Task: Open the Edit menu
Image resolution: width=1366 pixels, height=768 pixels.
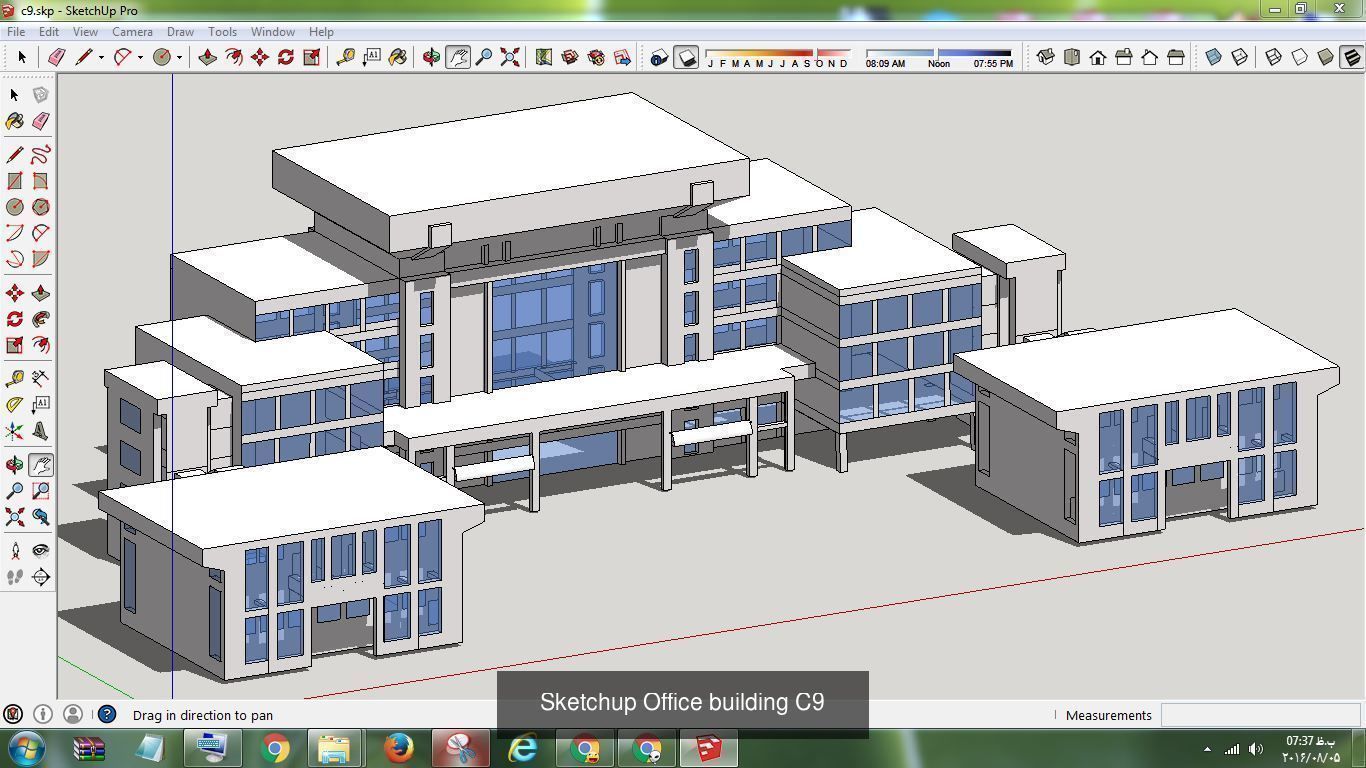Action: 49,32
